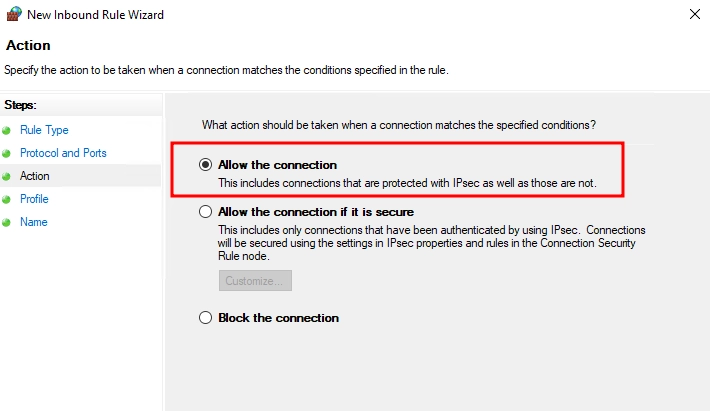This screenshot has width=710, height=411.
Task: Select the Action step in the sidebar
Action: [35, 176]
